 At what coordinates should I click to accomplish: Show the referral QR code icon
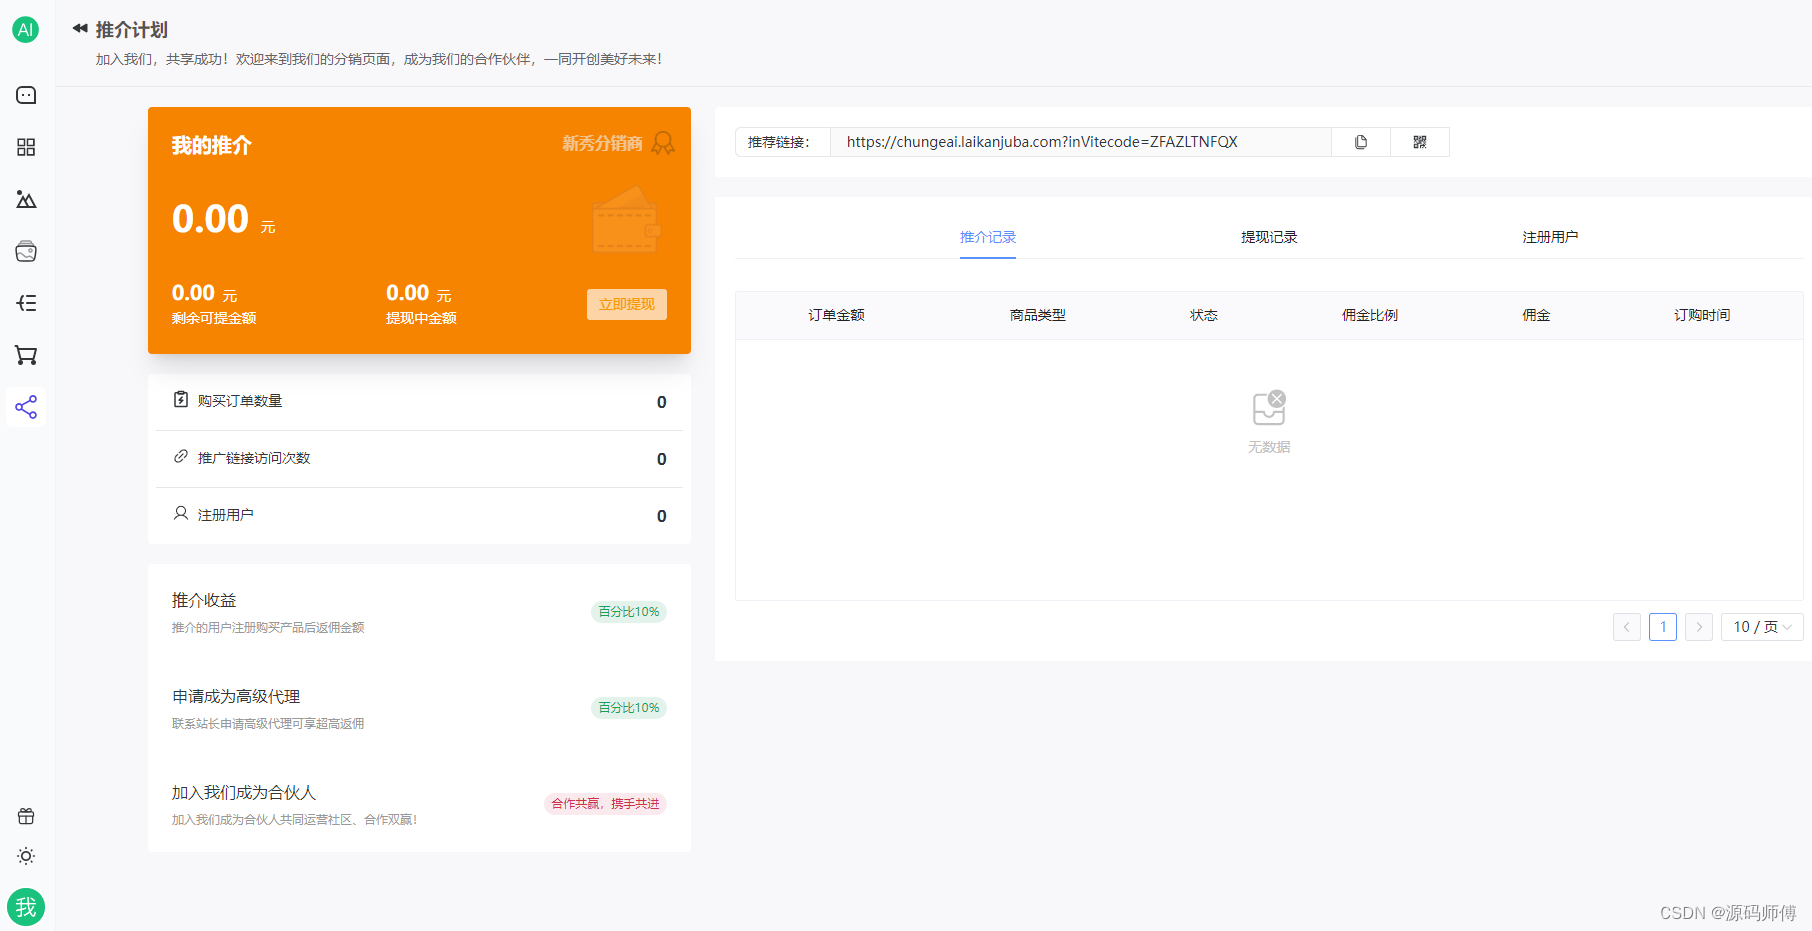tap(1420, 142)
